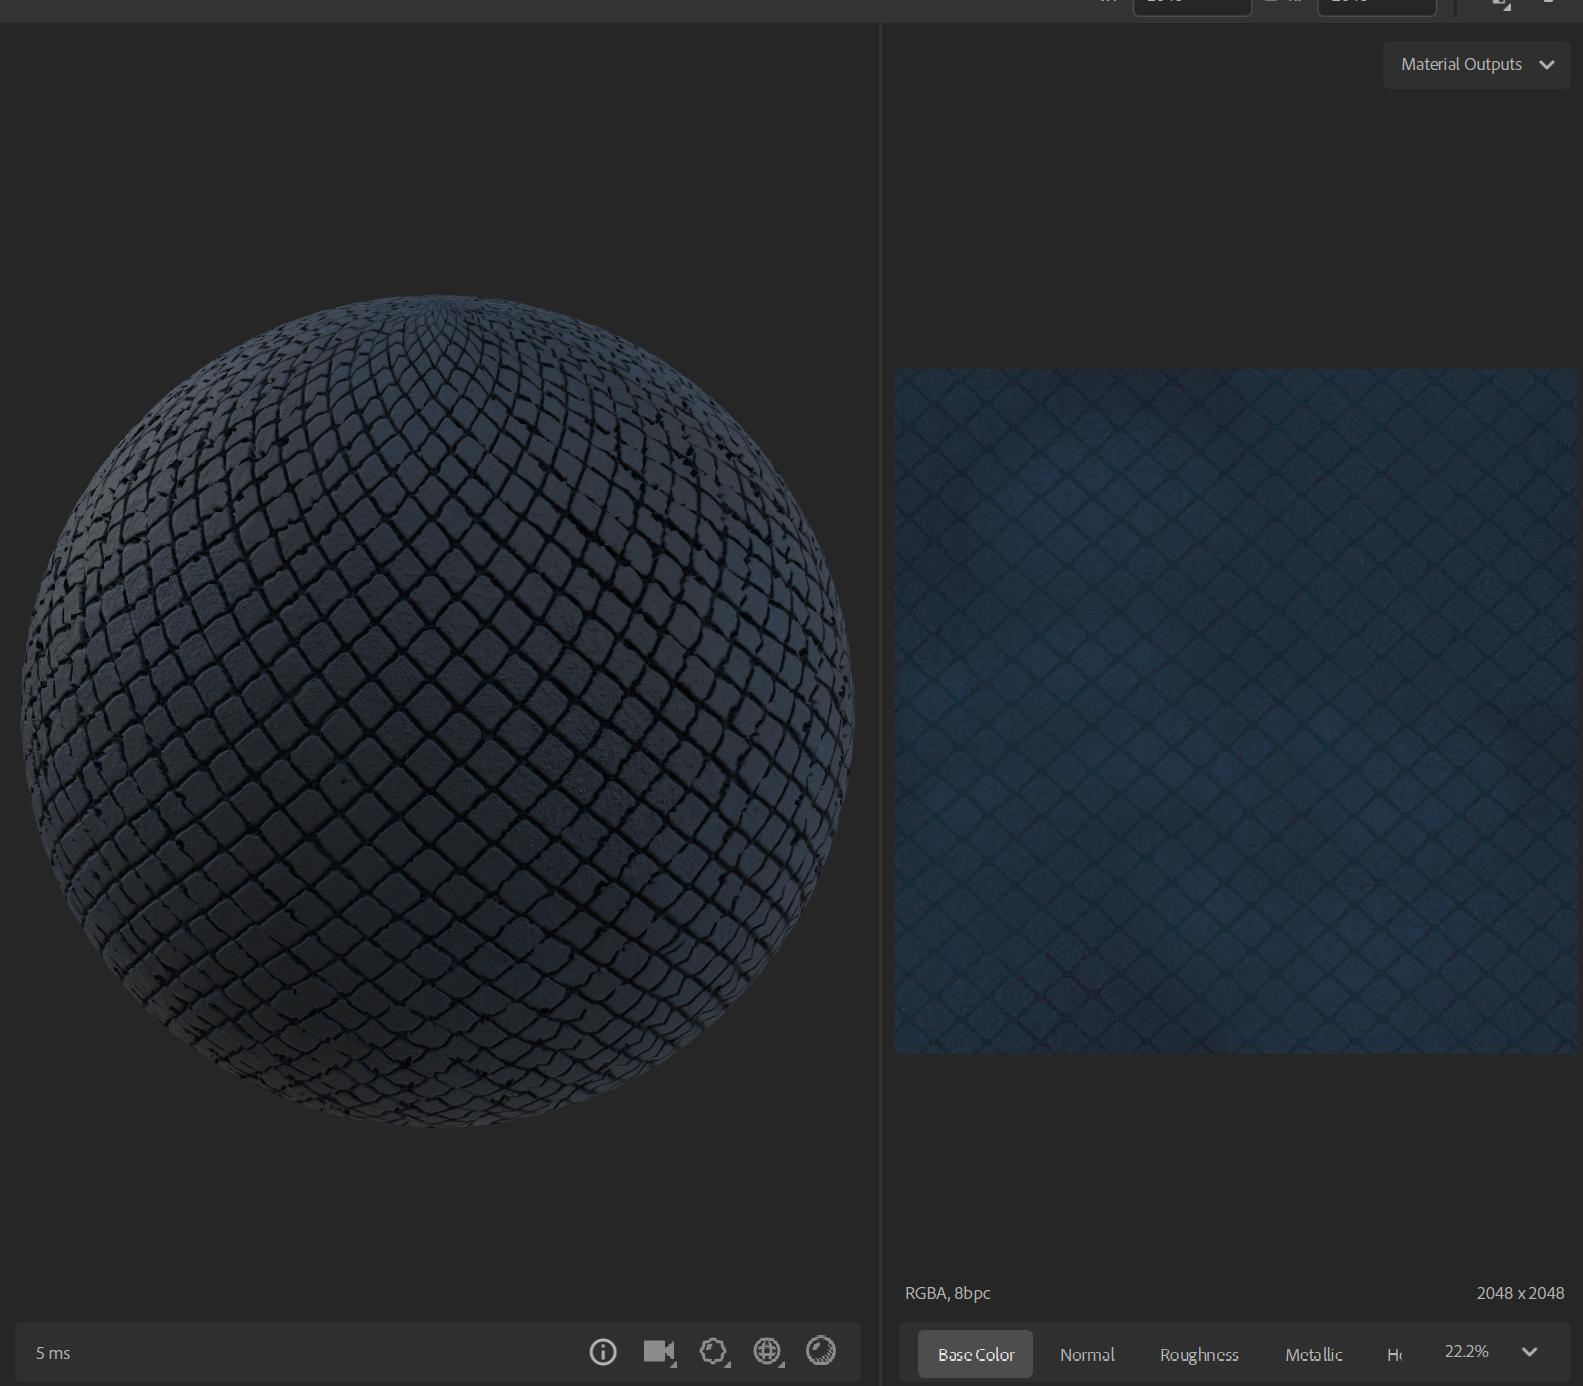Click the RGBA, 8bpc format label

click(947, 1293)
